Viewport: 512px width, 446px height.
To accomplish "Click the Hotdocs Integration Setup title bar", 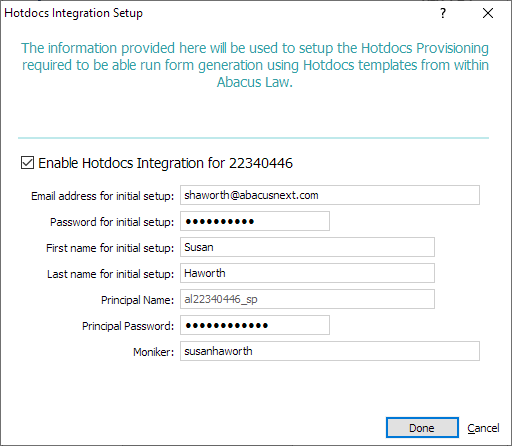I will pos(220,13).
